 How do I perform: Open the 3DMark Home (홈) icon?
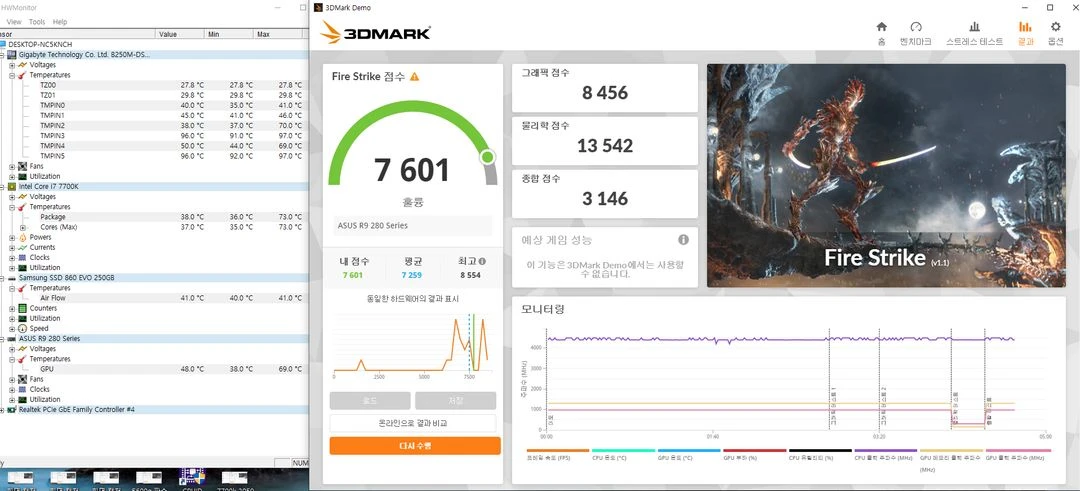click(x=881, y=27)
